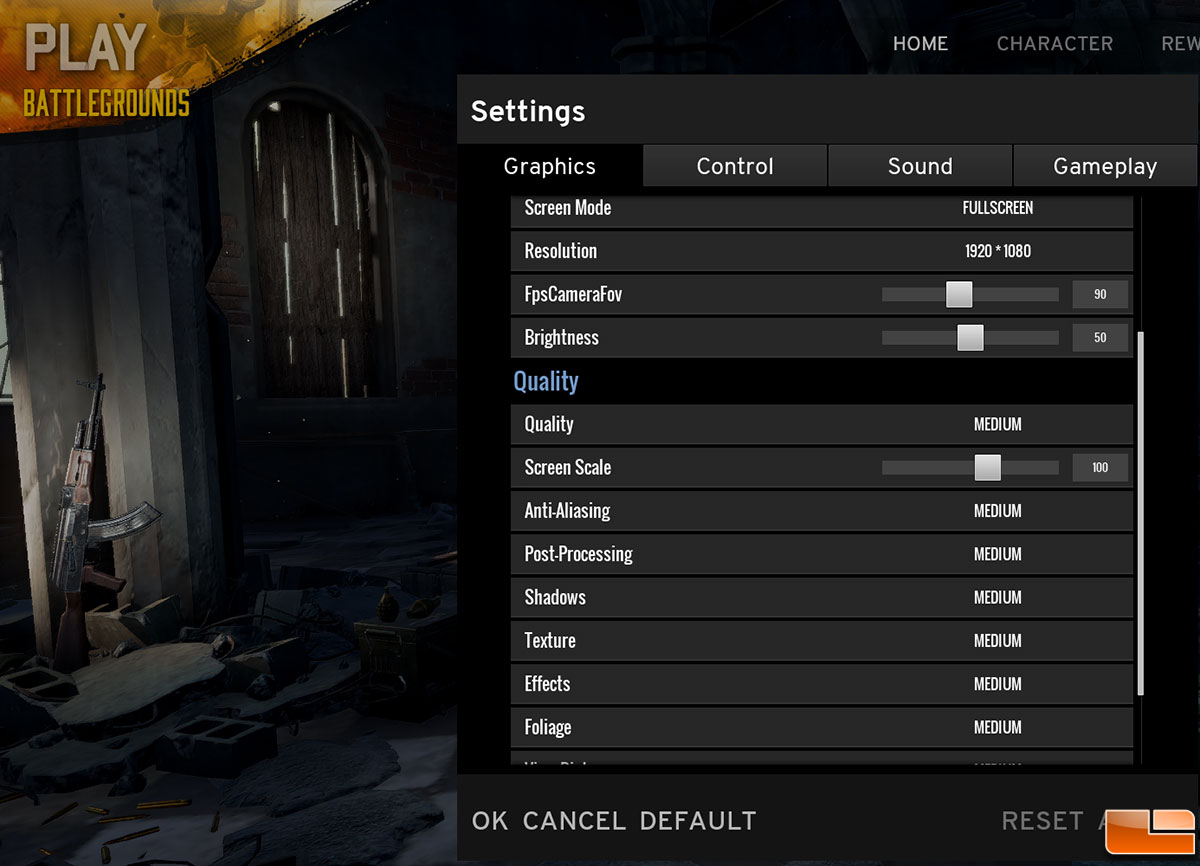Open the CHARACTER menu
1200x866 pixels.
1054,43
